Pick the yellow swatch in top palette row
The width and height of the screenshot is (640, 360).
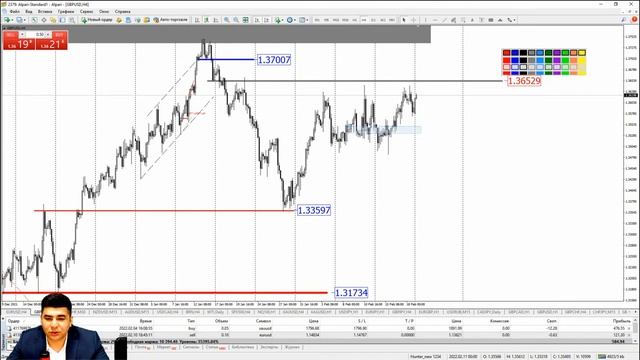coord(582,53)
